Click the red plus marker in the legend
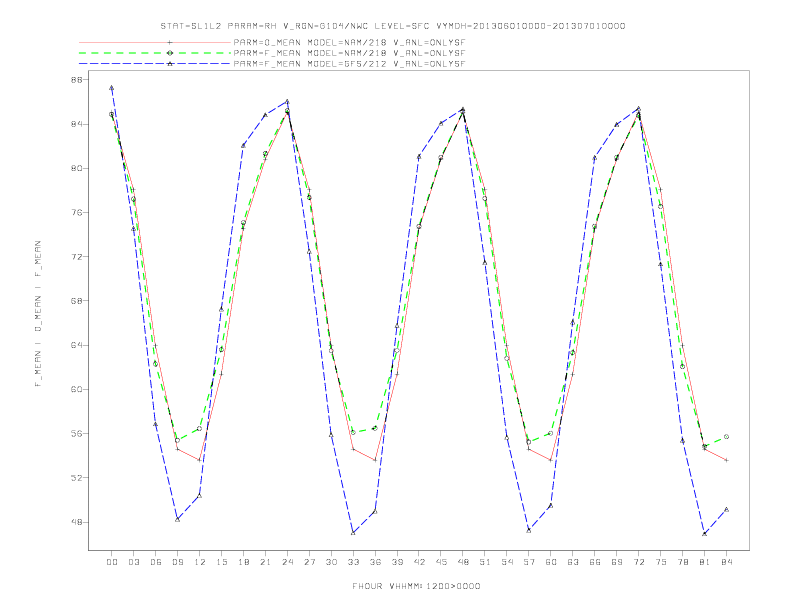The height and width of the screenshot is (612, 792). [x=170, y=42]
